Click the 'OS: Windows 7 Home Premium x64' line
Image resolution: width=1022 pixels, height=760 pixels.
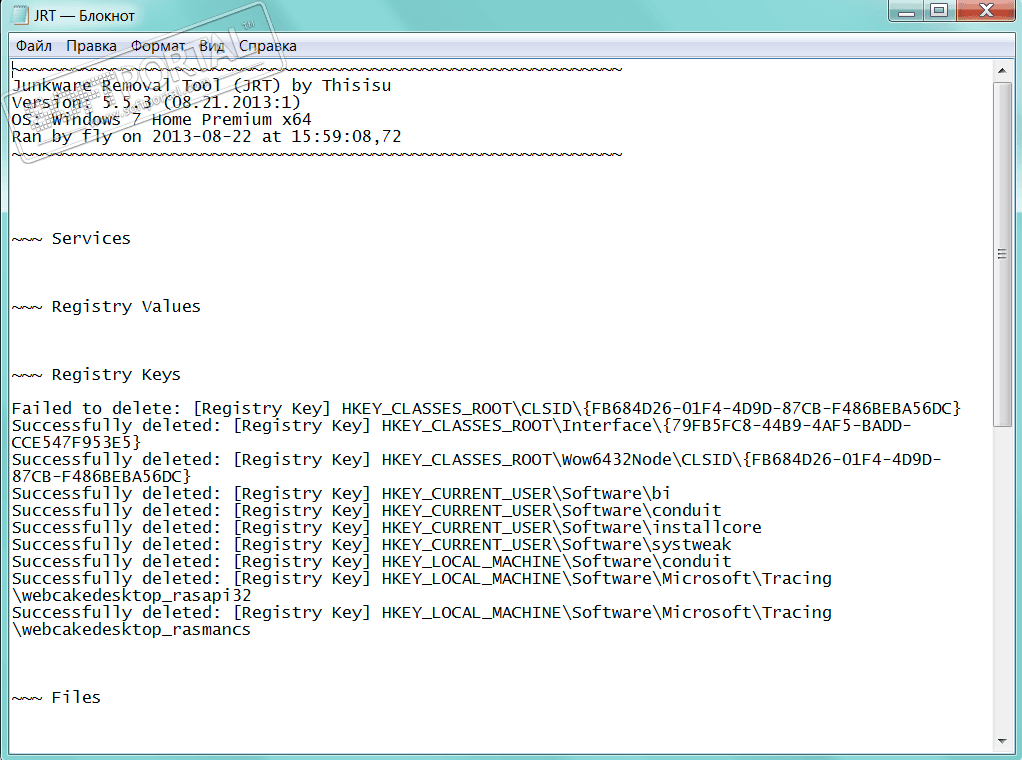click(x=162, y=119)
